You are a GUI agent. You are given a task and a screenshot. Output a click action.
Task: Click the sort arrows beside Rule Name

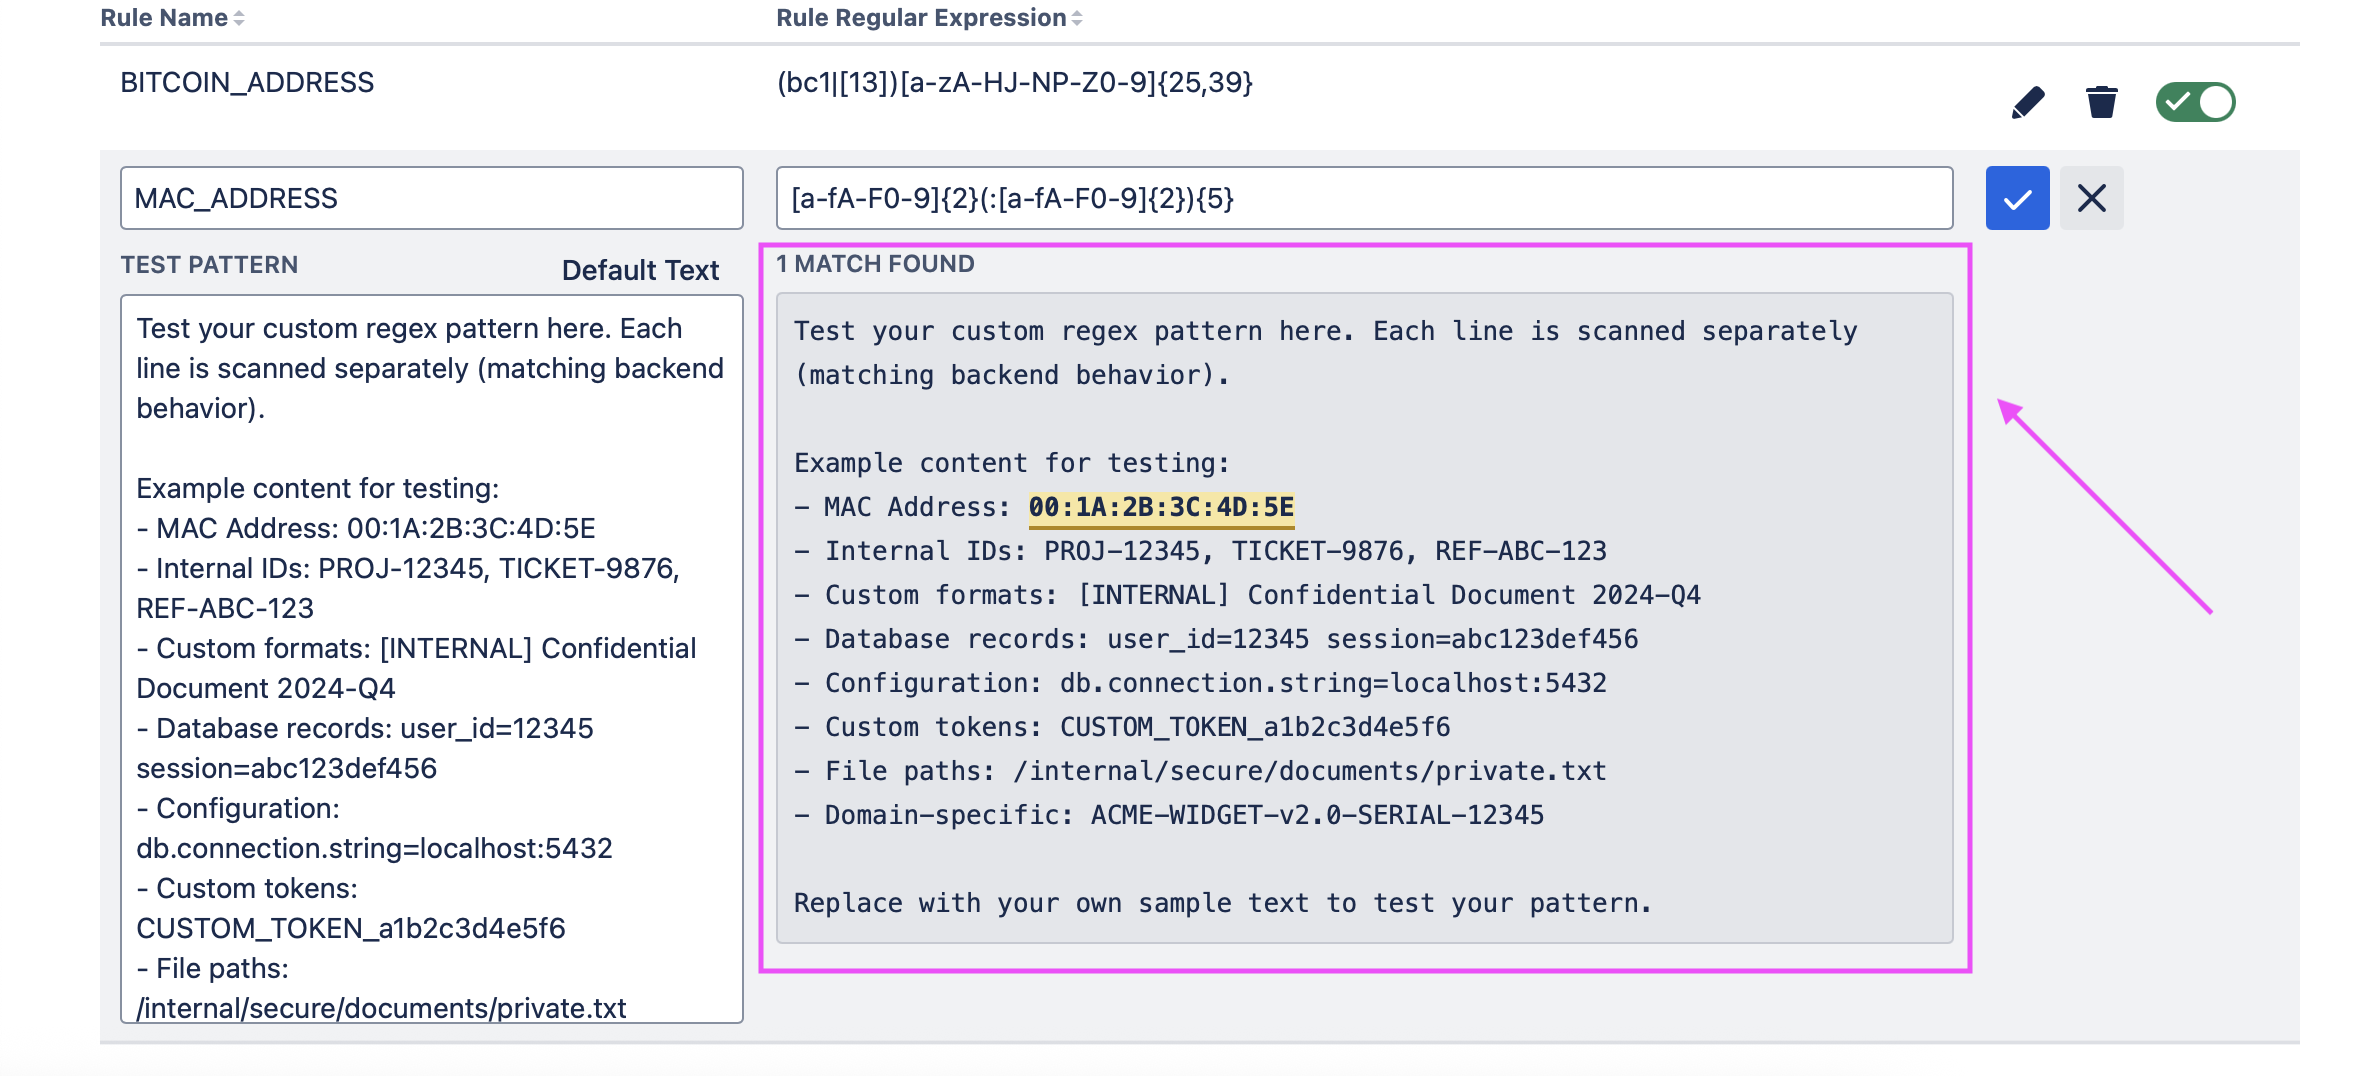coord(239,18)
